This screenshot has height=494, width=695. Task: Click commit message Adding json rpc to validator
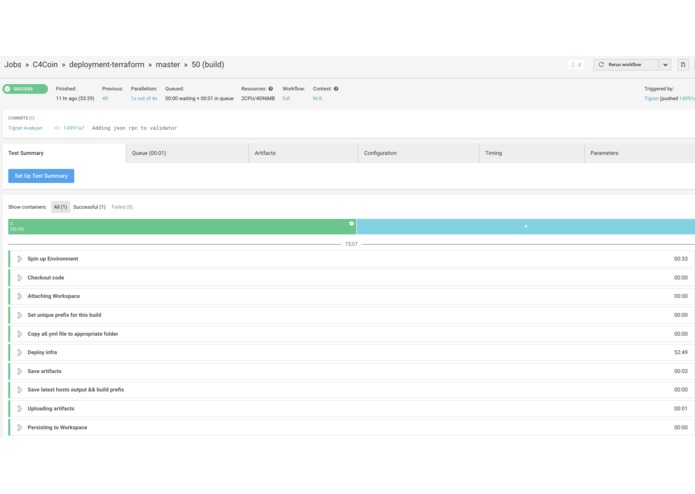[x=134, y=128]
